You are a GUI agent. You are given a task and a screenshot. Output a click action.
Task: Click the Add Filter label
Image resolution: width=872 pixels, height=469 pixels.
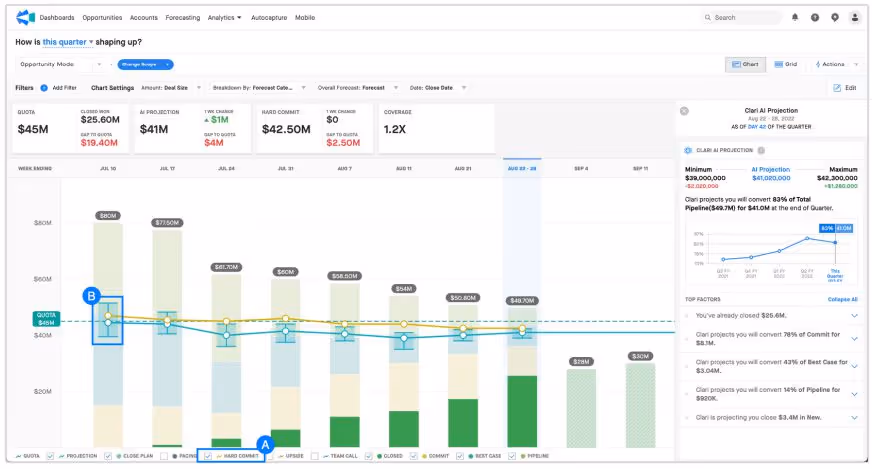click(65, 88)
